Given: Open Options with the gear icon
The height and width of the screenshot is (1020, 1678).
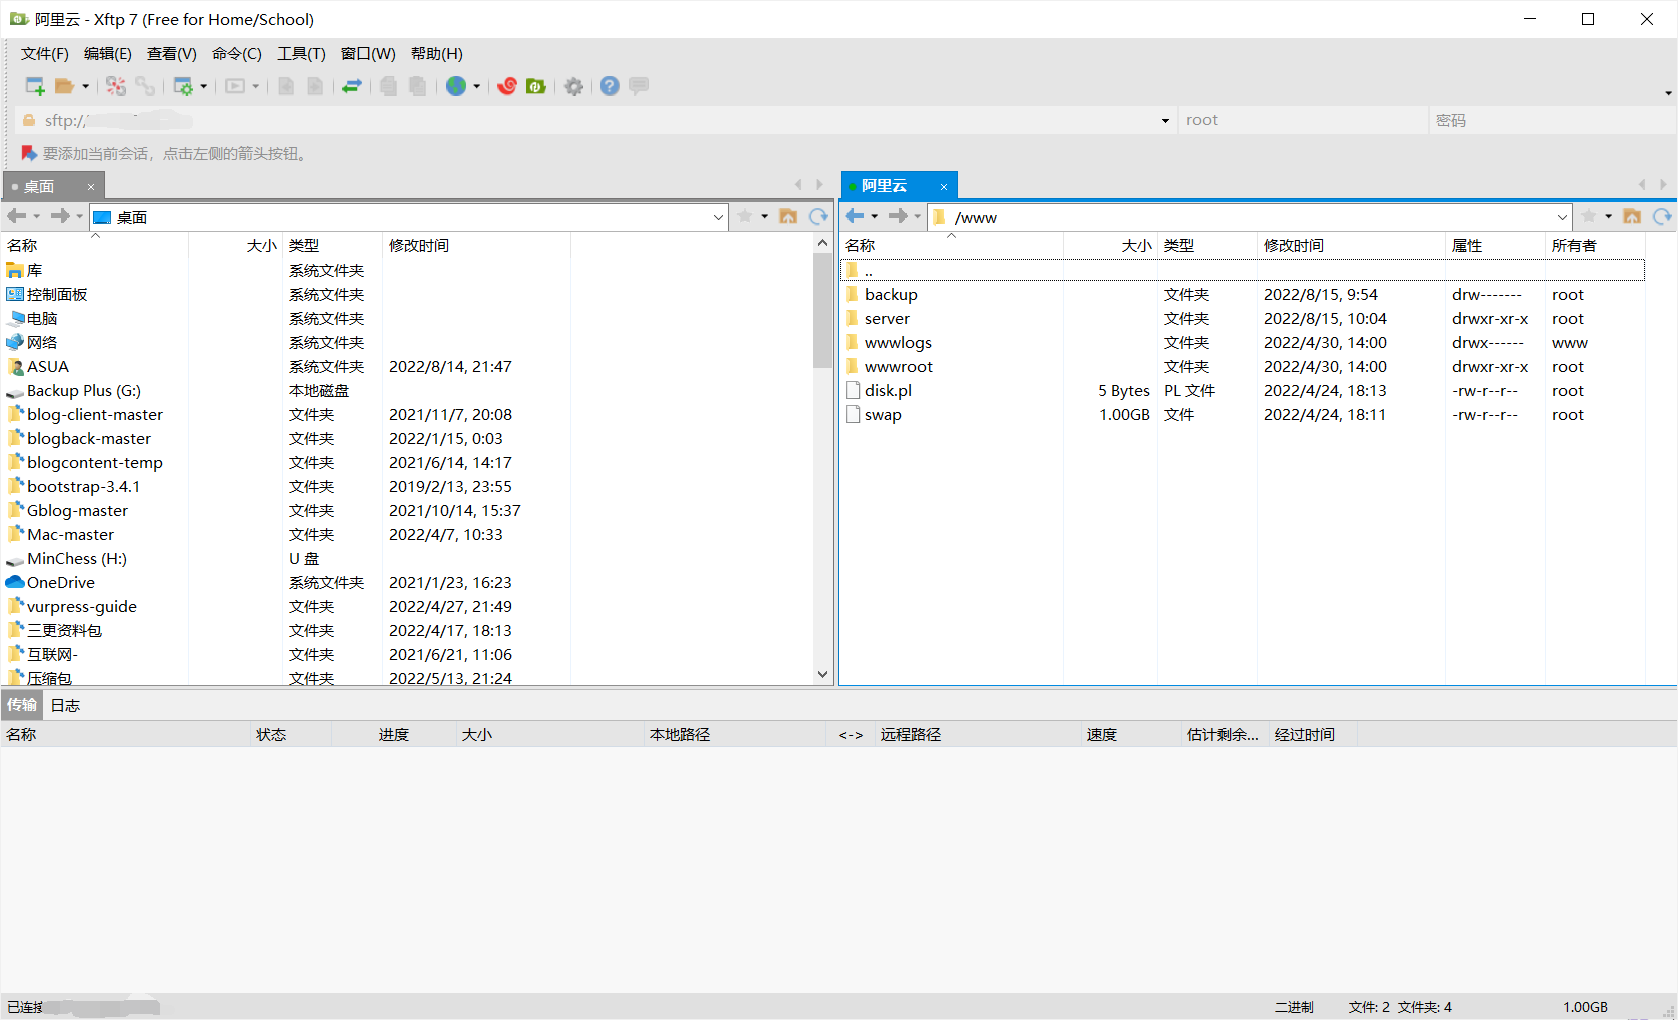Looking at the screenshot, I should [573, 86].
